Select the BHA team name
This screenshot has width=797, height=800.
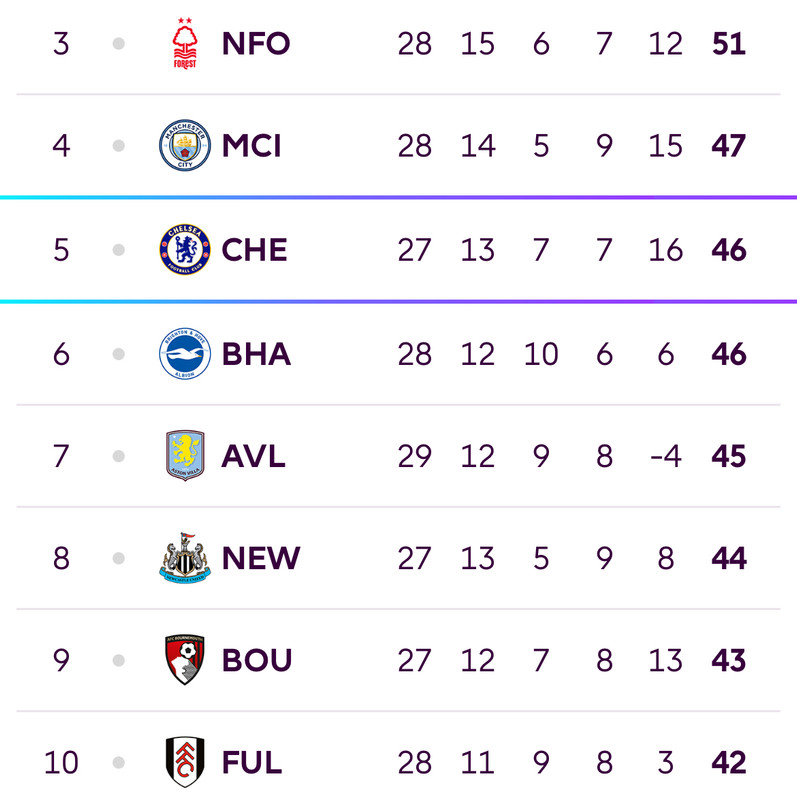pos(256,354)
